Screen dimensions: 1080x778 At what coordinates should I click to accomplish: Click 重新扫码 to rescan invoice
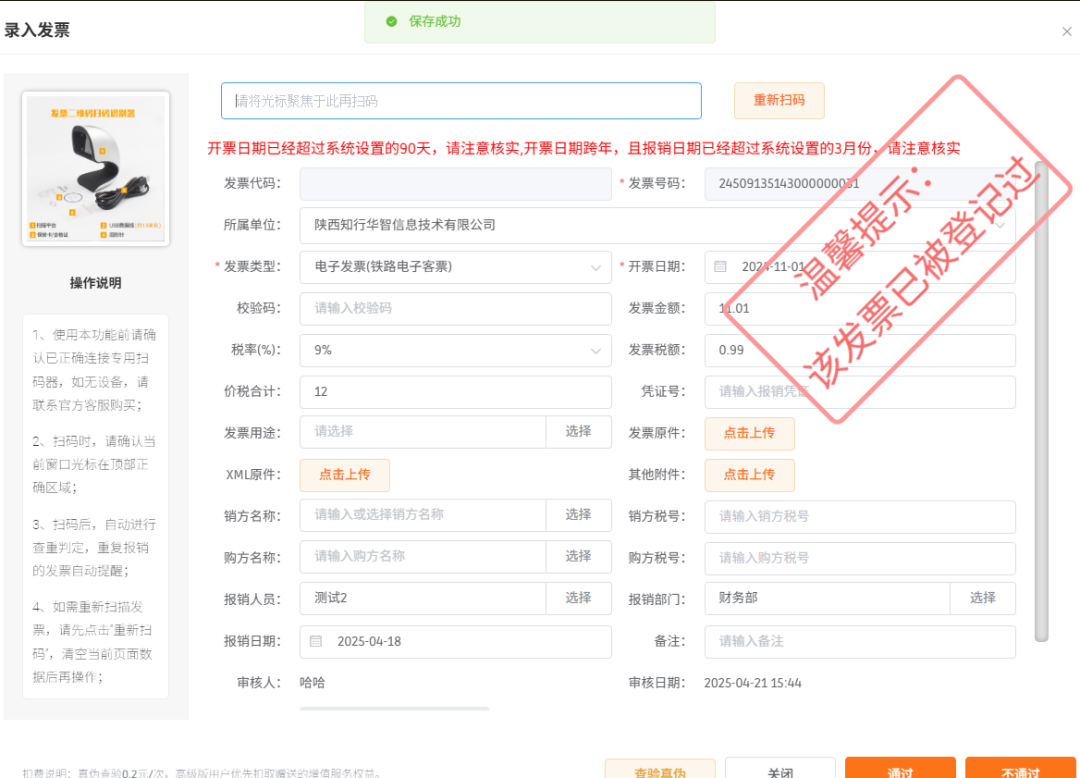tap(779, 100)
